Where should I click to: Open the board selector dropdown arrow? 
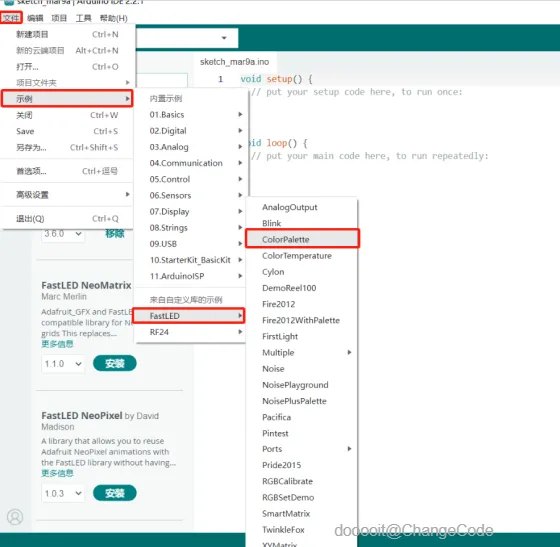224,38
